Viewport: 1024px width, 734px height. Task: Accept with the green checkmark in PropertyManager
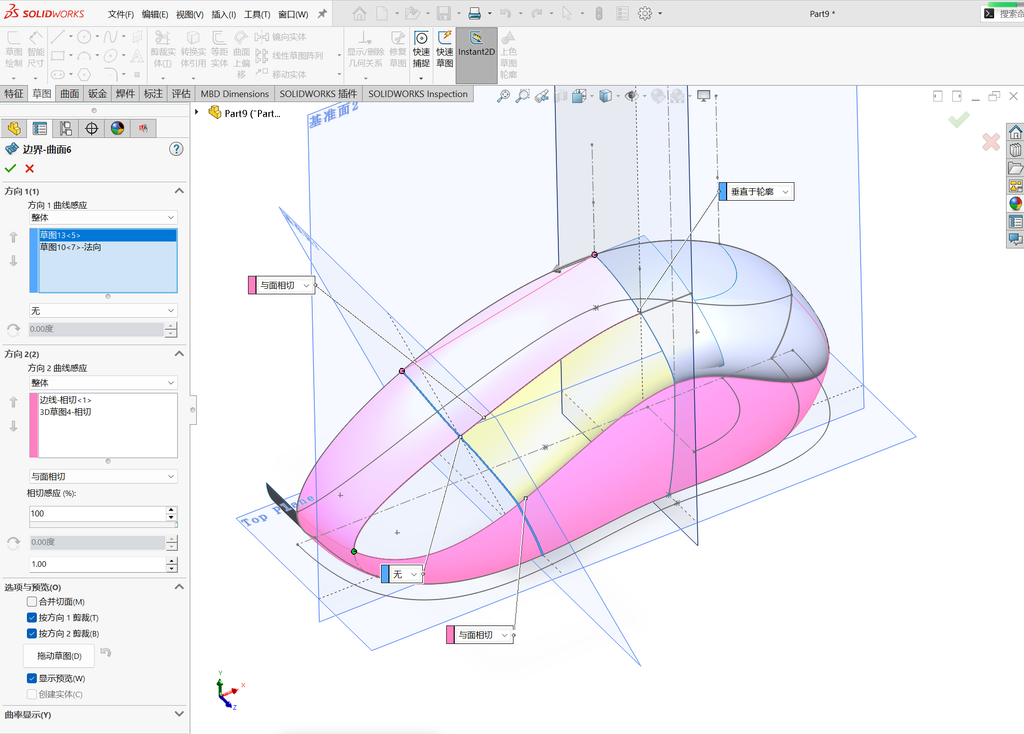pyautogui.click(x=10, y=168)
